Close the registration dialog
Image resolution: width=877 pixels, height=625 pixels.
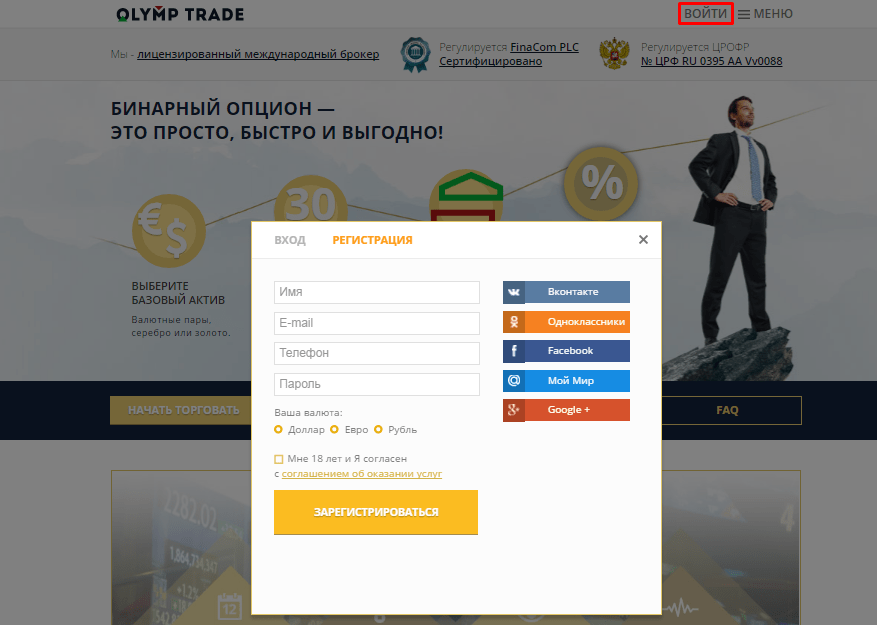pyautogui.click(x=643, y=239)
